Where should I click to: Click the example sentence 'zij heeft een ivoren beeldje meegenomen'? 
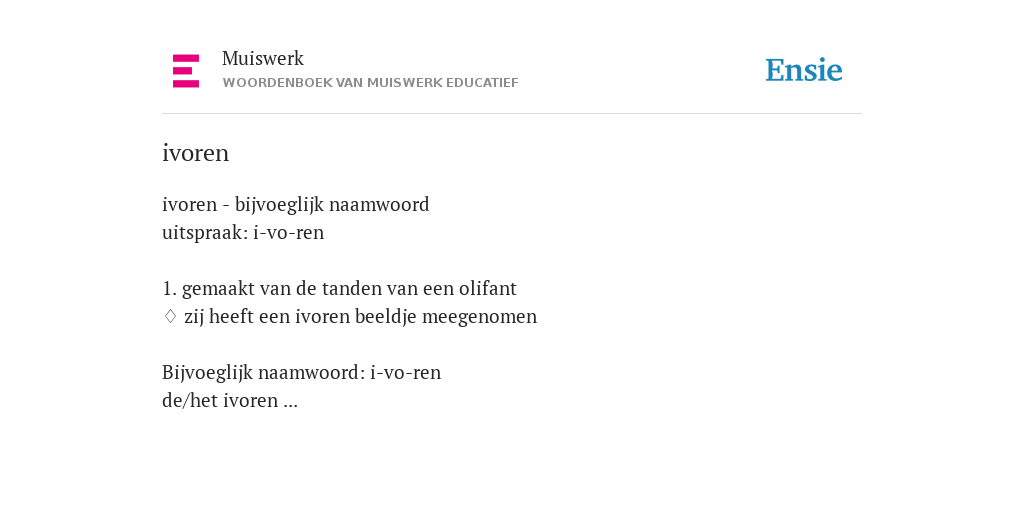(360, 316)
